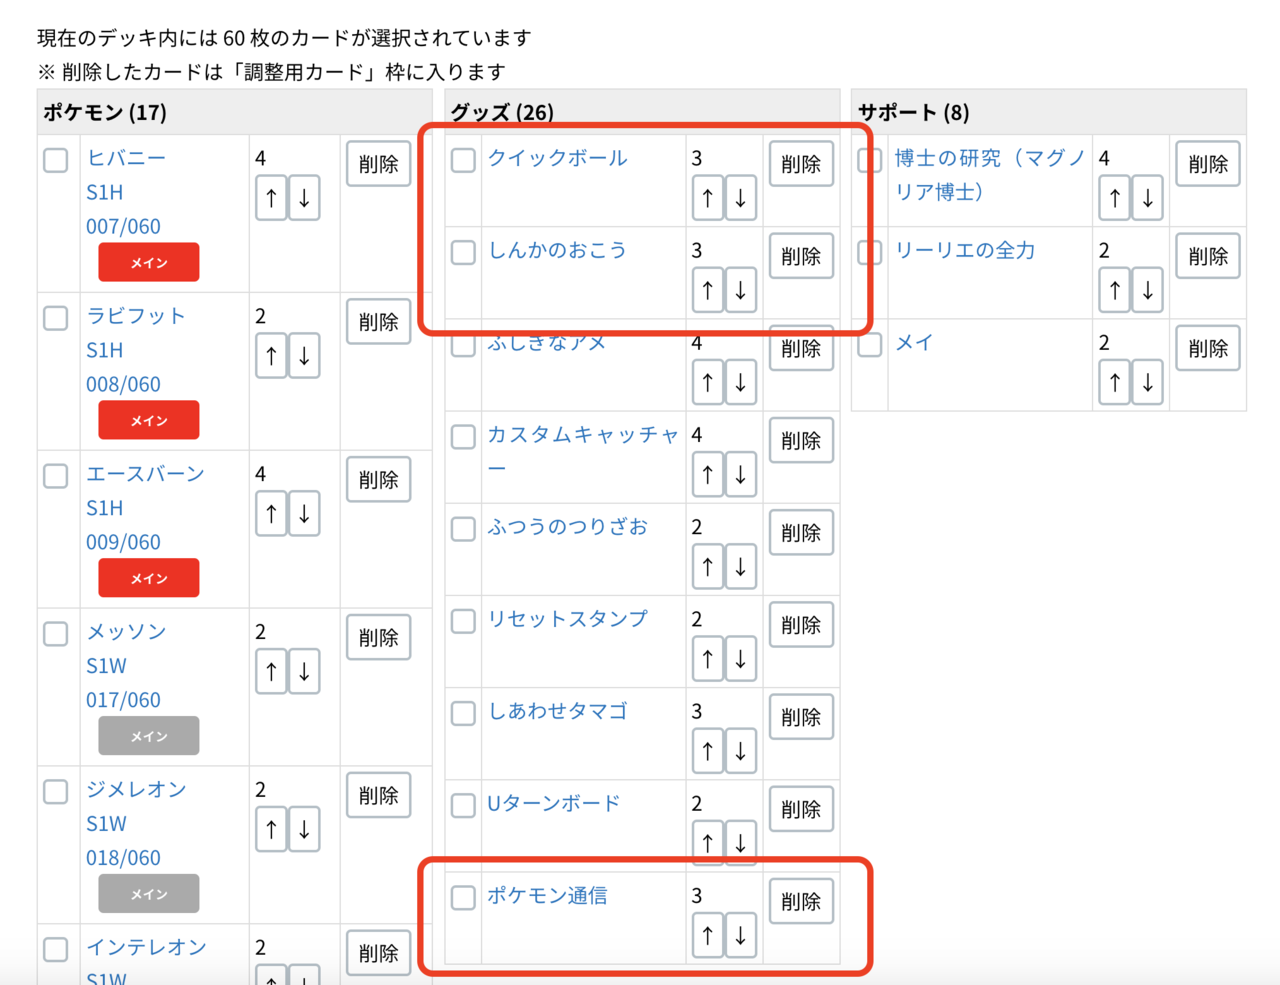Click down arrow for メイ quantity
The height and width of the screenshot is (985, 1280).
(x=1147, y=382)
